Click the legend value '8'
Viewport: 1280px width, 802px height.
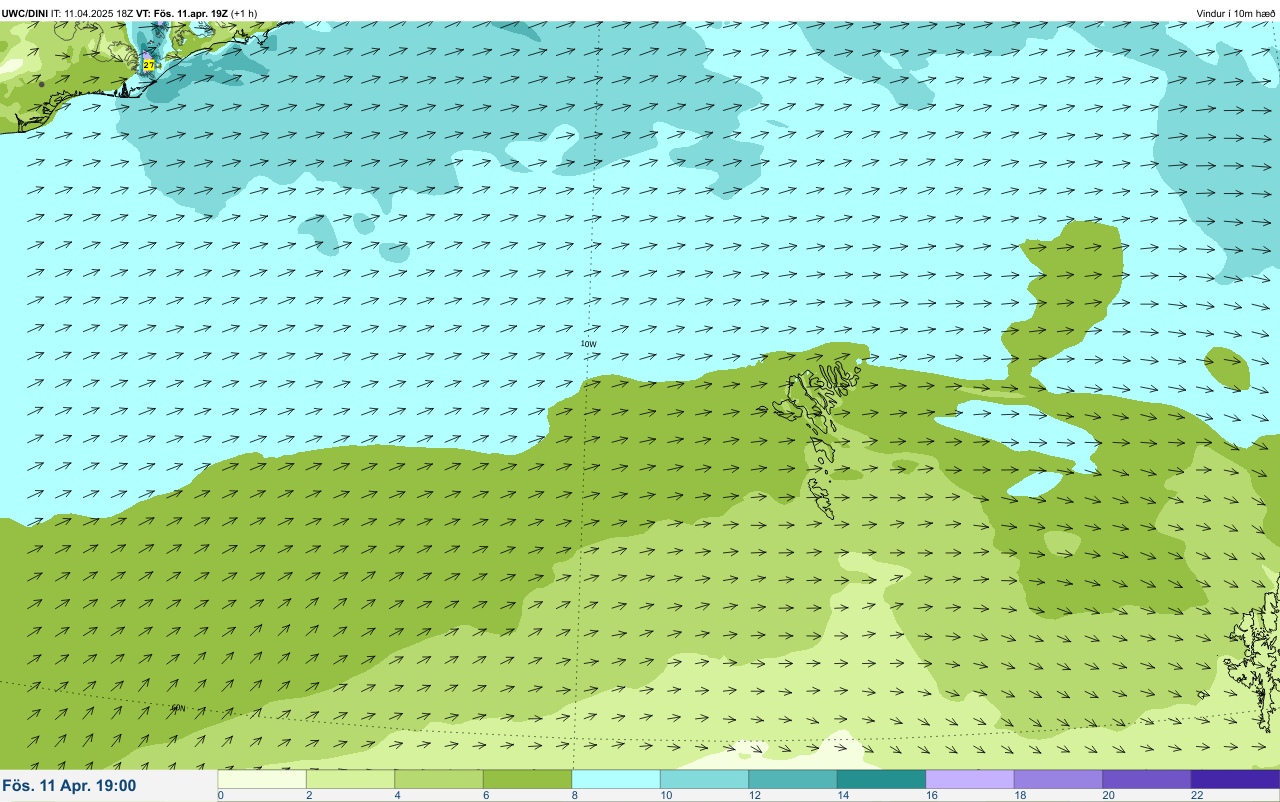click(574, 795)
